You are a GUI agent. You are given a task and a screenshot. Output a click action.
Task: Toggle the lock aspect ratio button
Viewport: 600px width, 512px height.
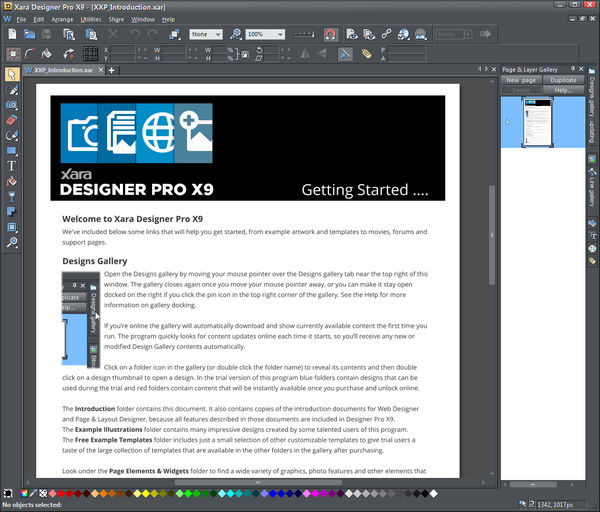click(x=245, y=54)
